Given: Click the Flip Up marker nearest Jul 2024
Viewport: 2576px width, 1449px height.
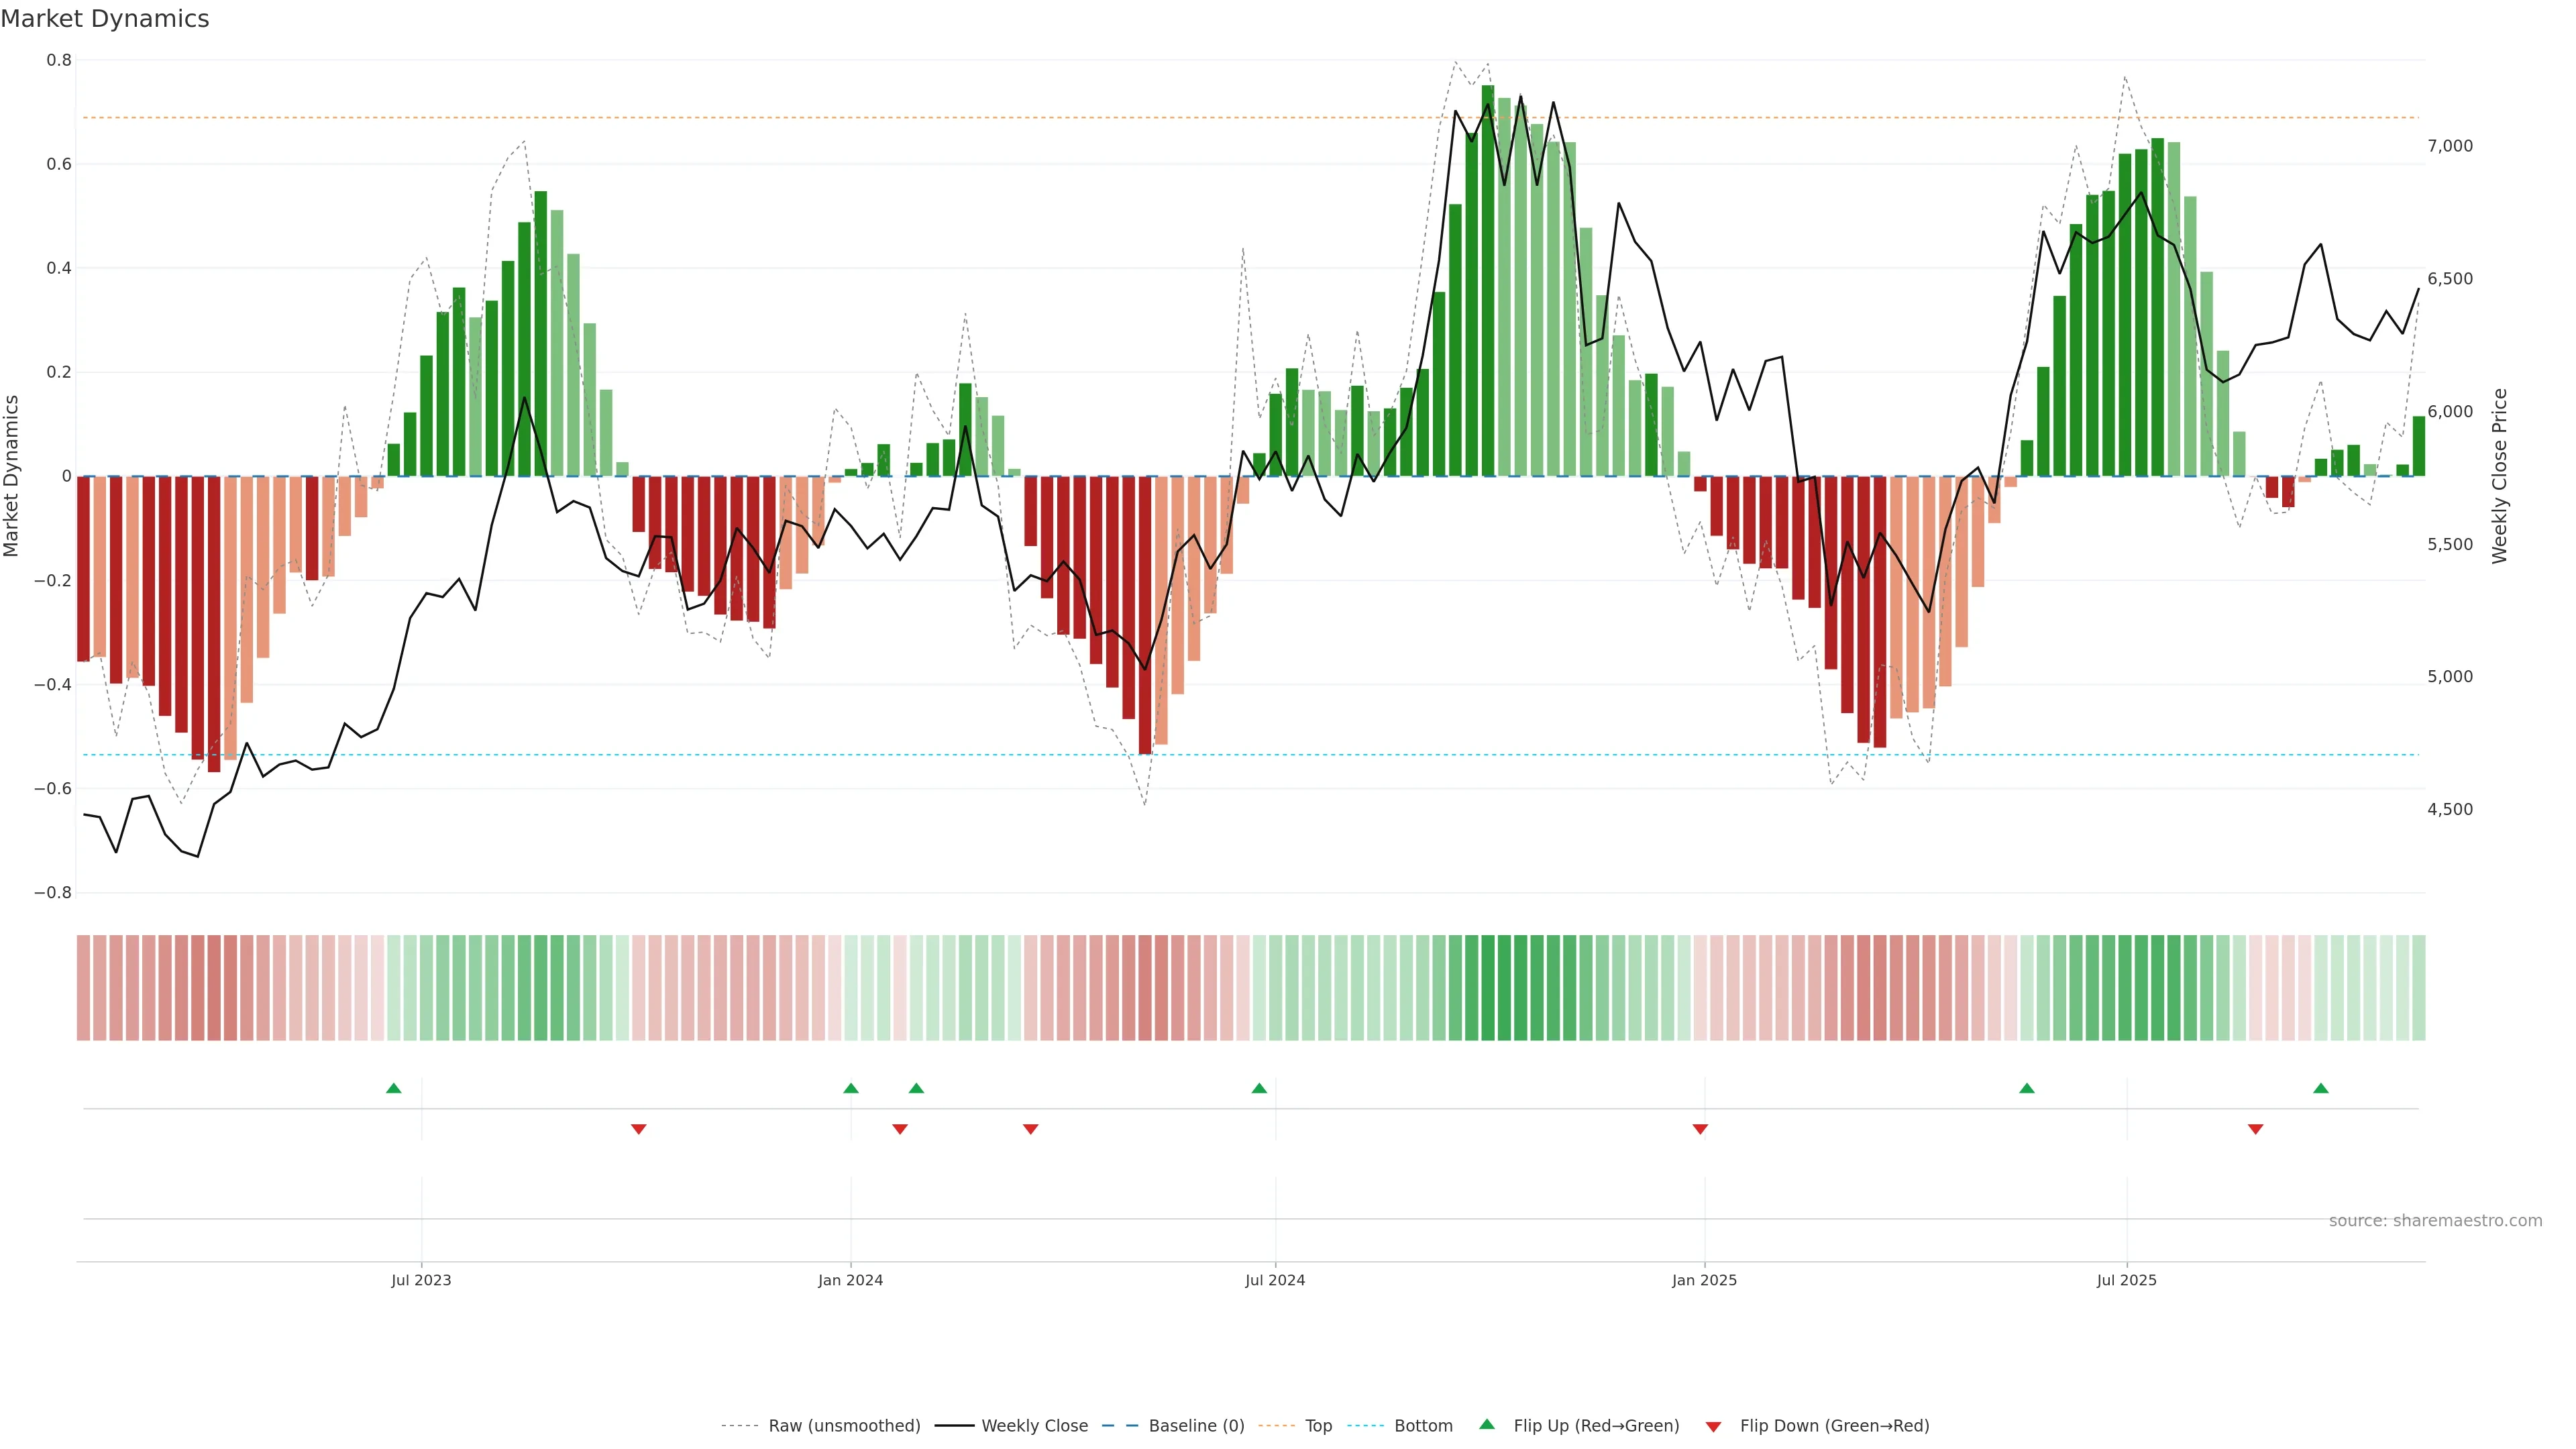Looking at the screenshot, I should (1259, 1088).
